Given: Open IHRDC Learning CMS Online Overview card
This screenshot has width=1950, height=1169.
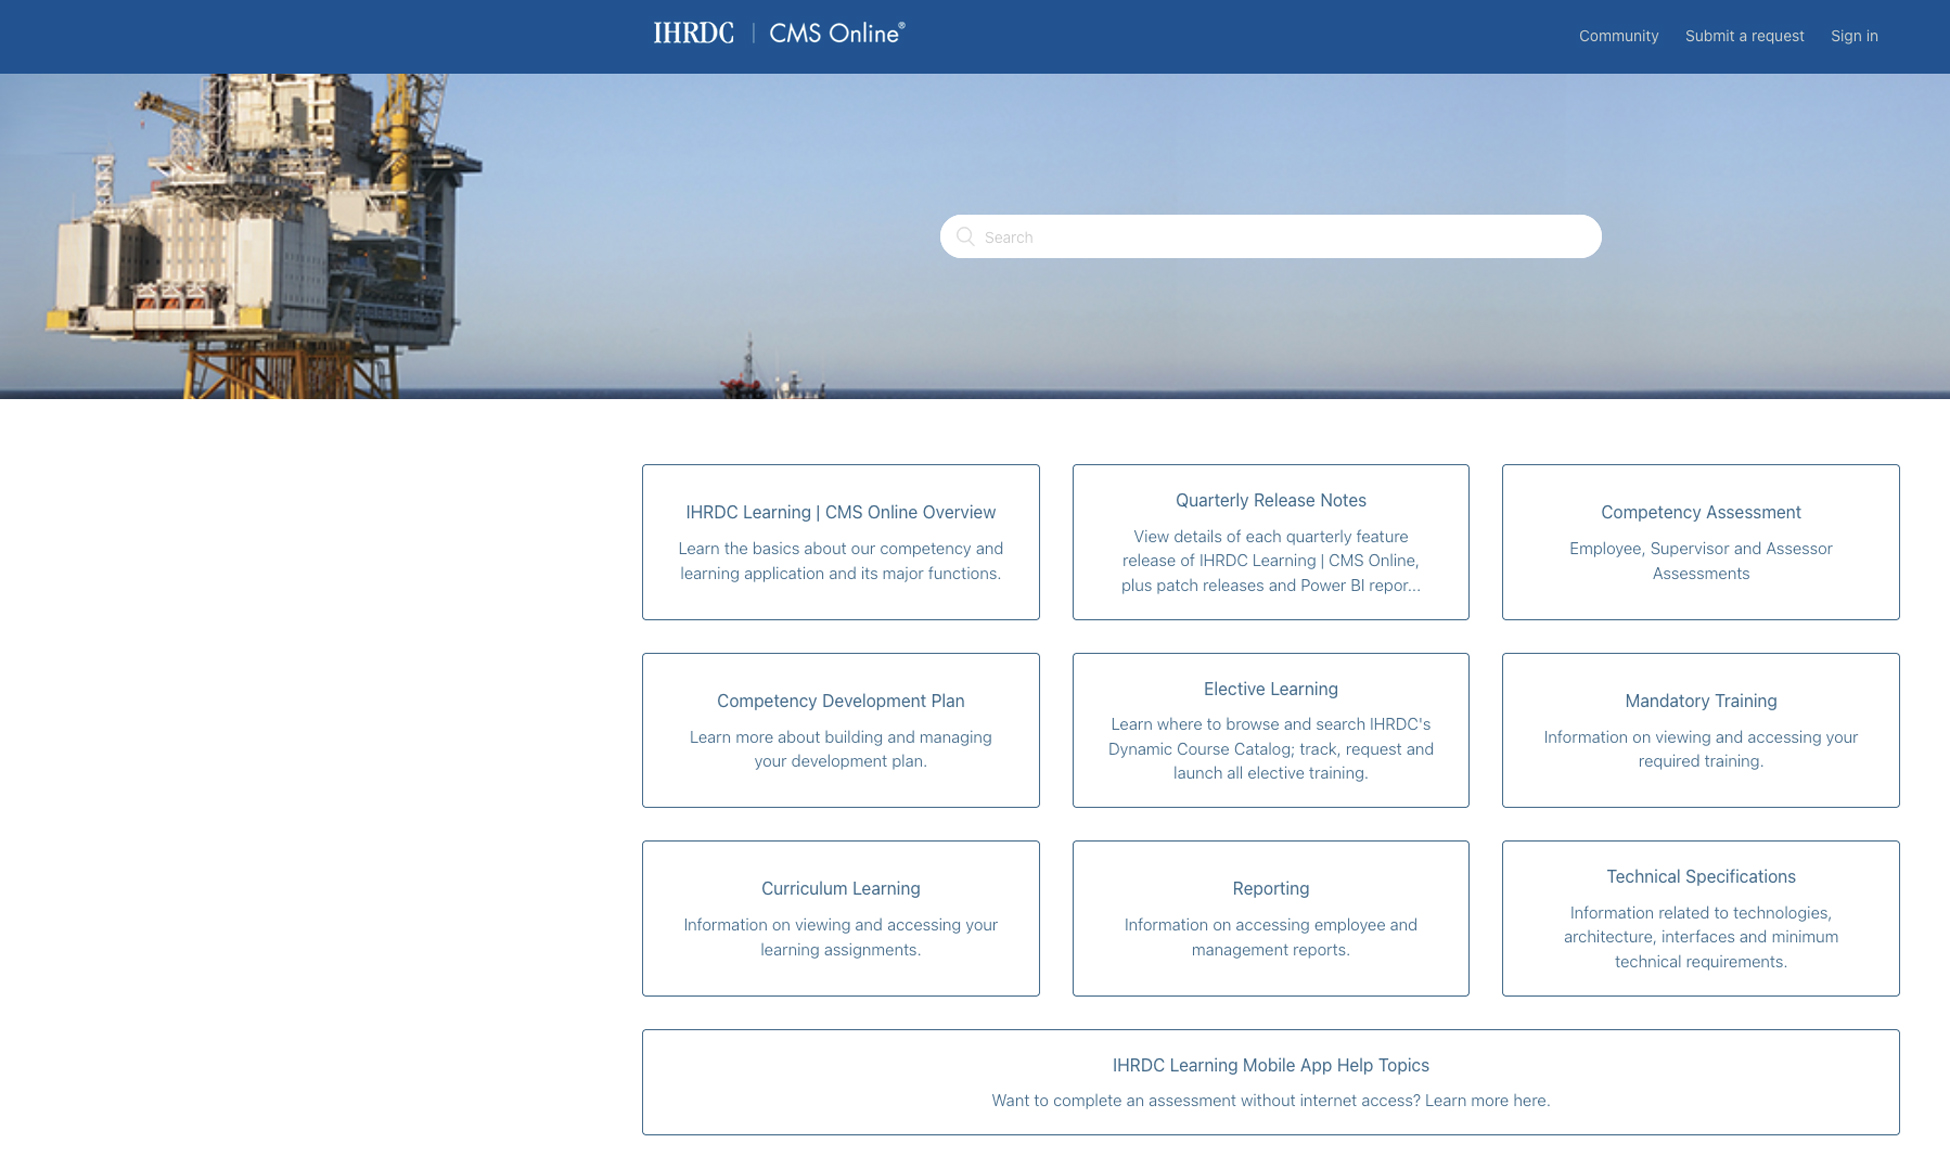Looking at the screenshot, I should click(840, 542).
